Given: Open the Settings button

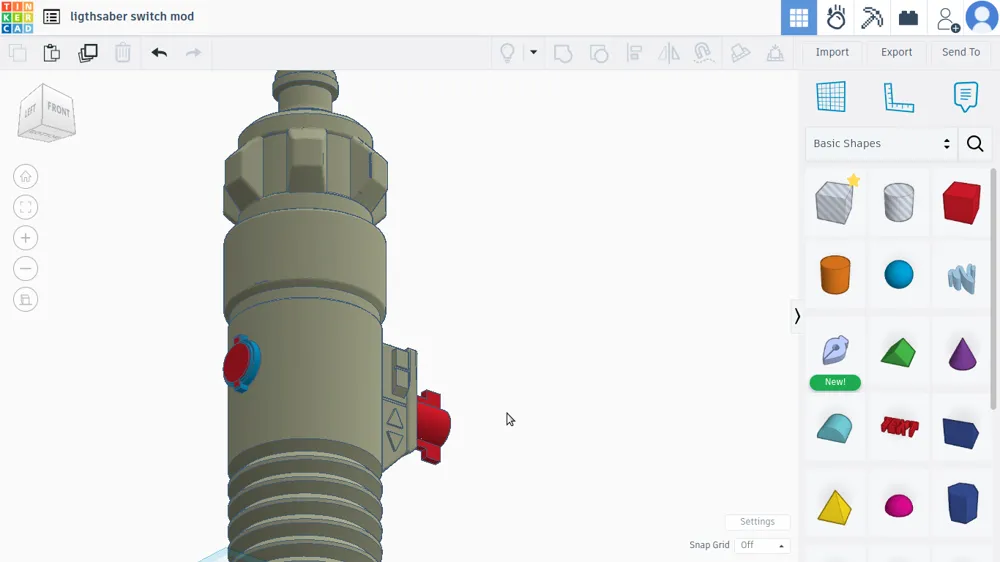Looking at the screenshot, I should point(757,522).
